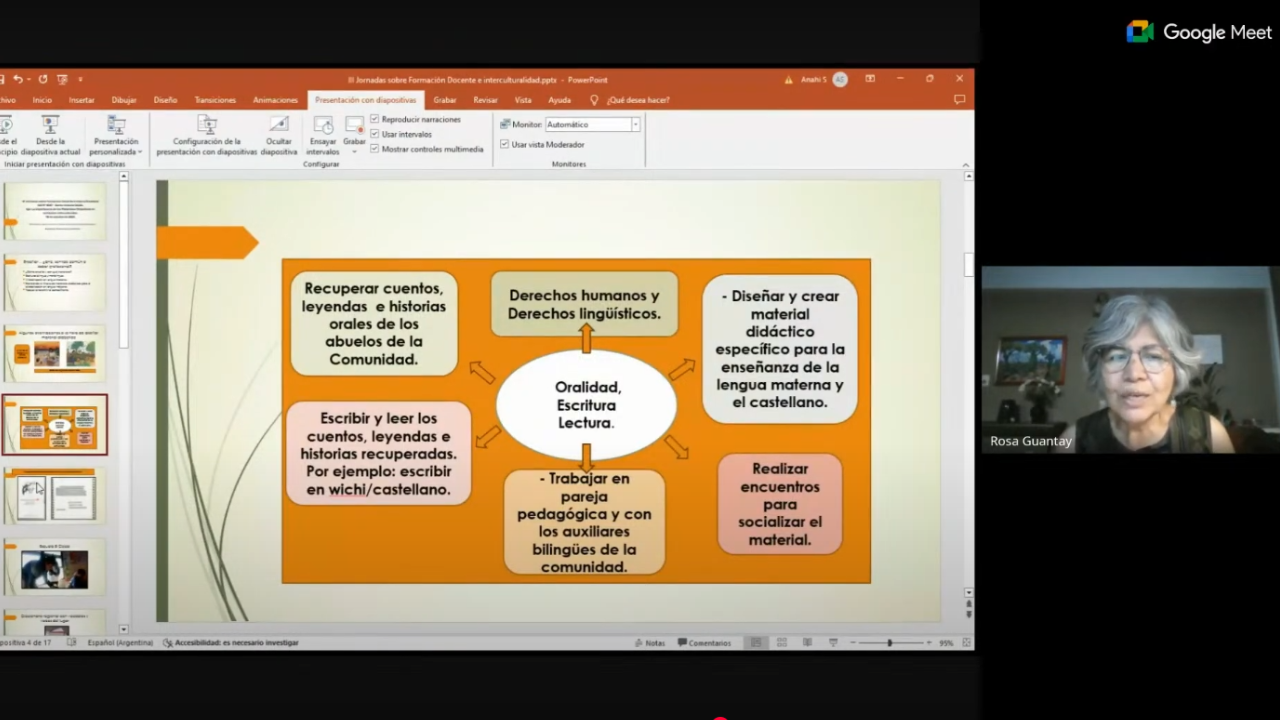
Task: Disable Usar vista Moderador
Action: coord(505,145)
